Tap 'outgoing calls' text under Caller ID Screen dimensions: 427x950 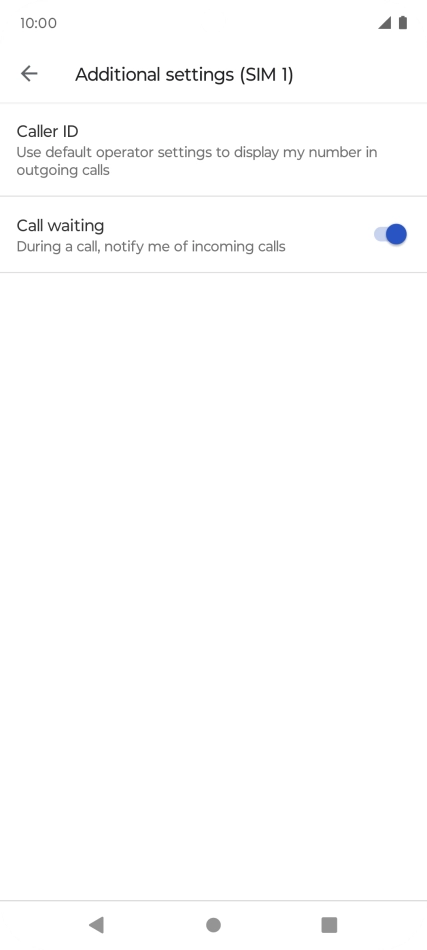click(63, 170)
